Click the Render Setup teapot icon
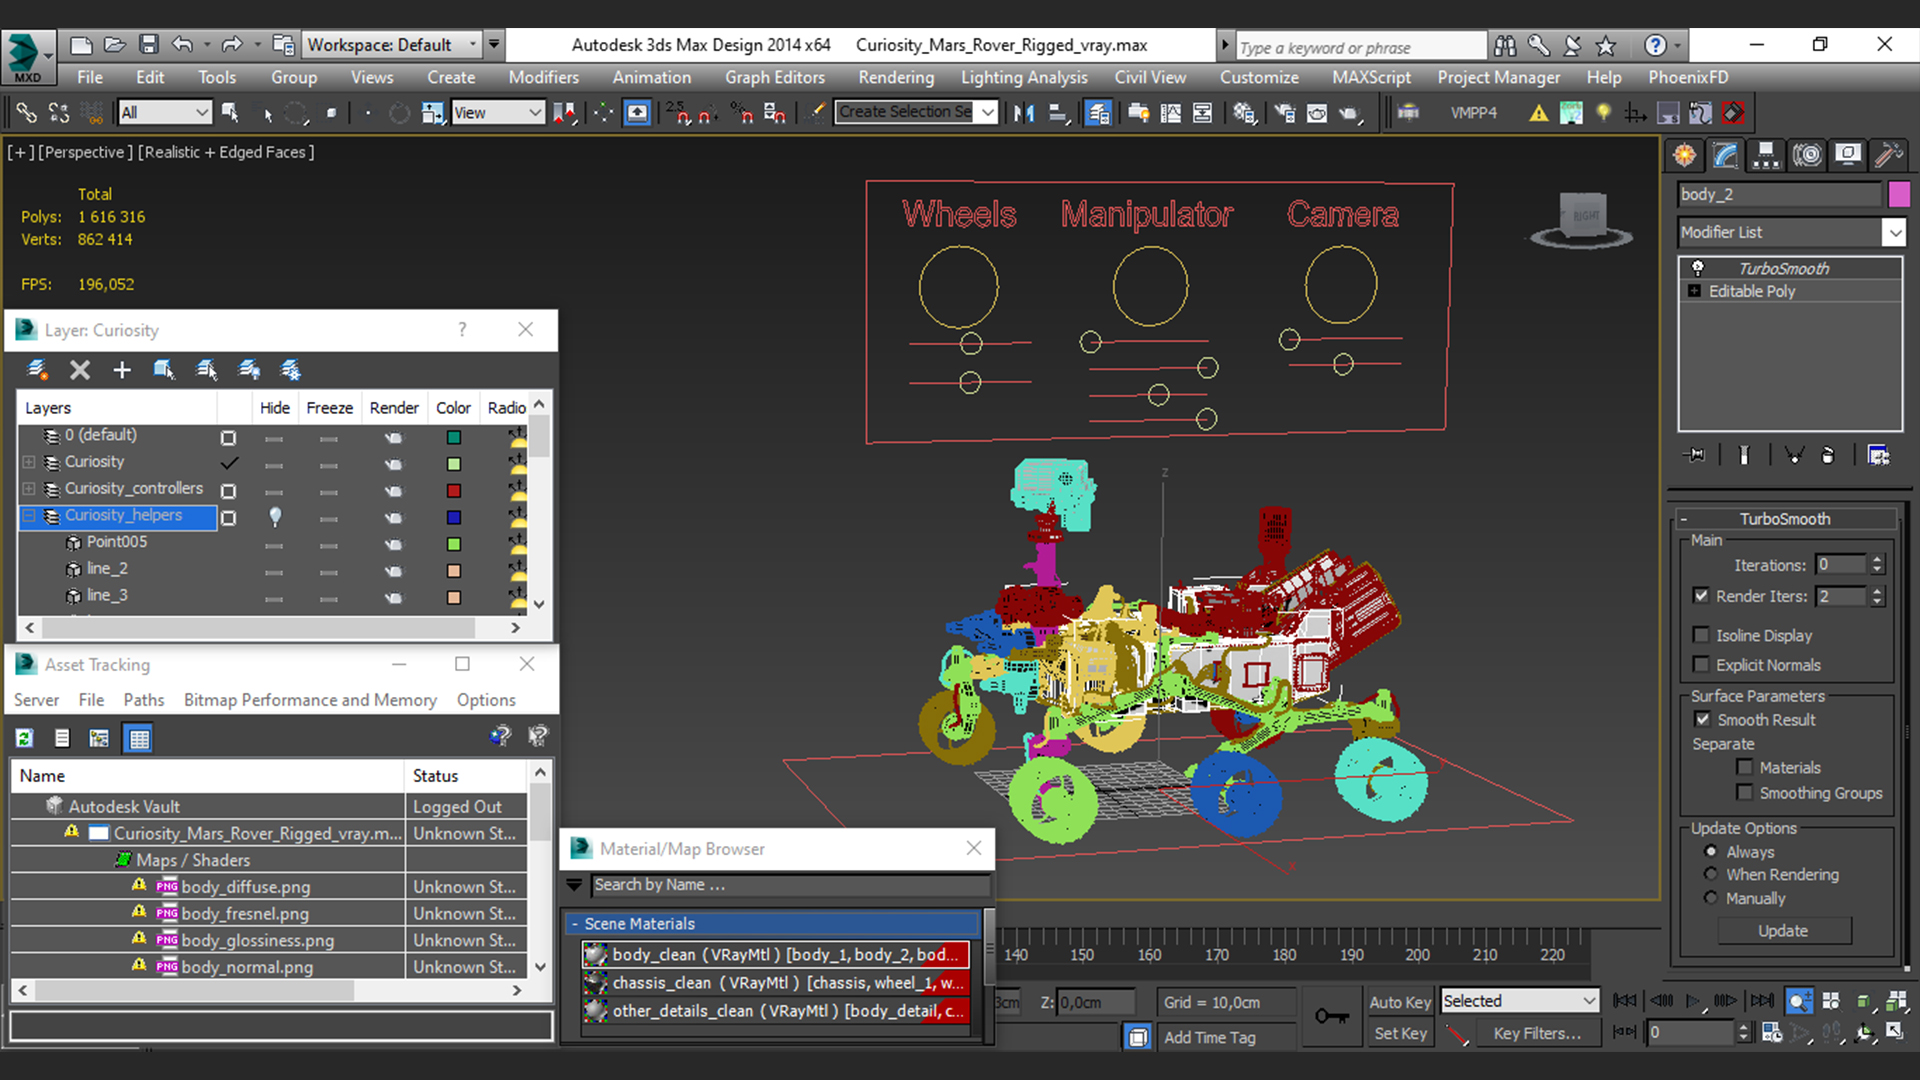The width and height of the screenshot is (1920, 1080). click(x=1285, y=113)
